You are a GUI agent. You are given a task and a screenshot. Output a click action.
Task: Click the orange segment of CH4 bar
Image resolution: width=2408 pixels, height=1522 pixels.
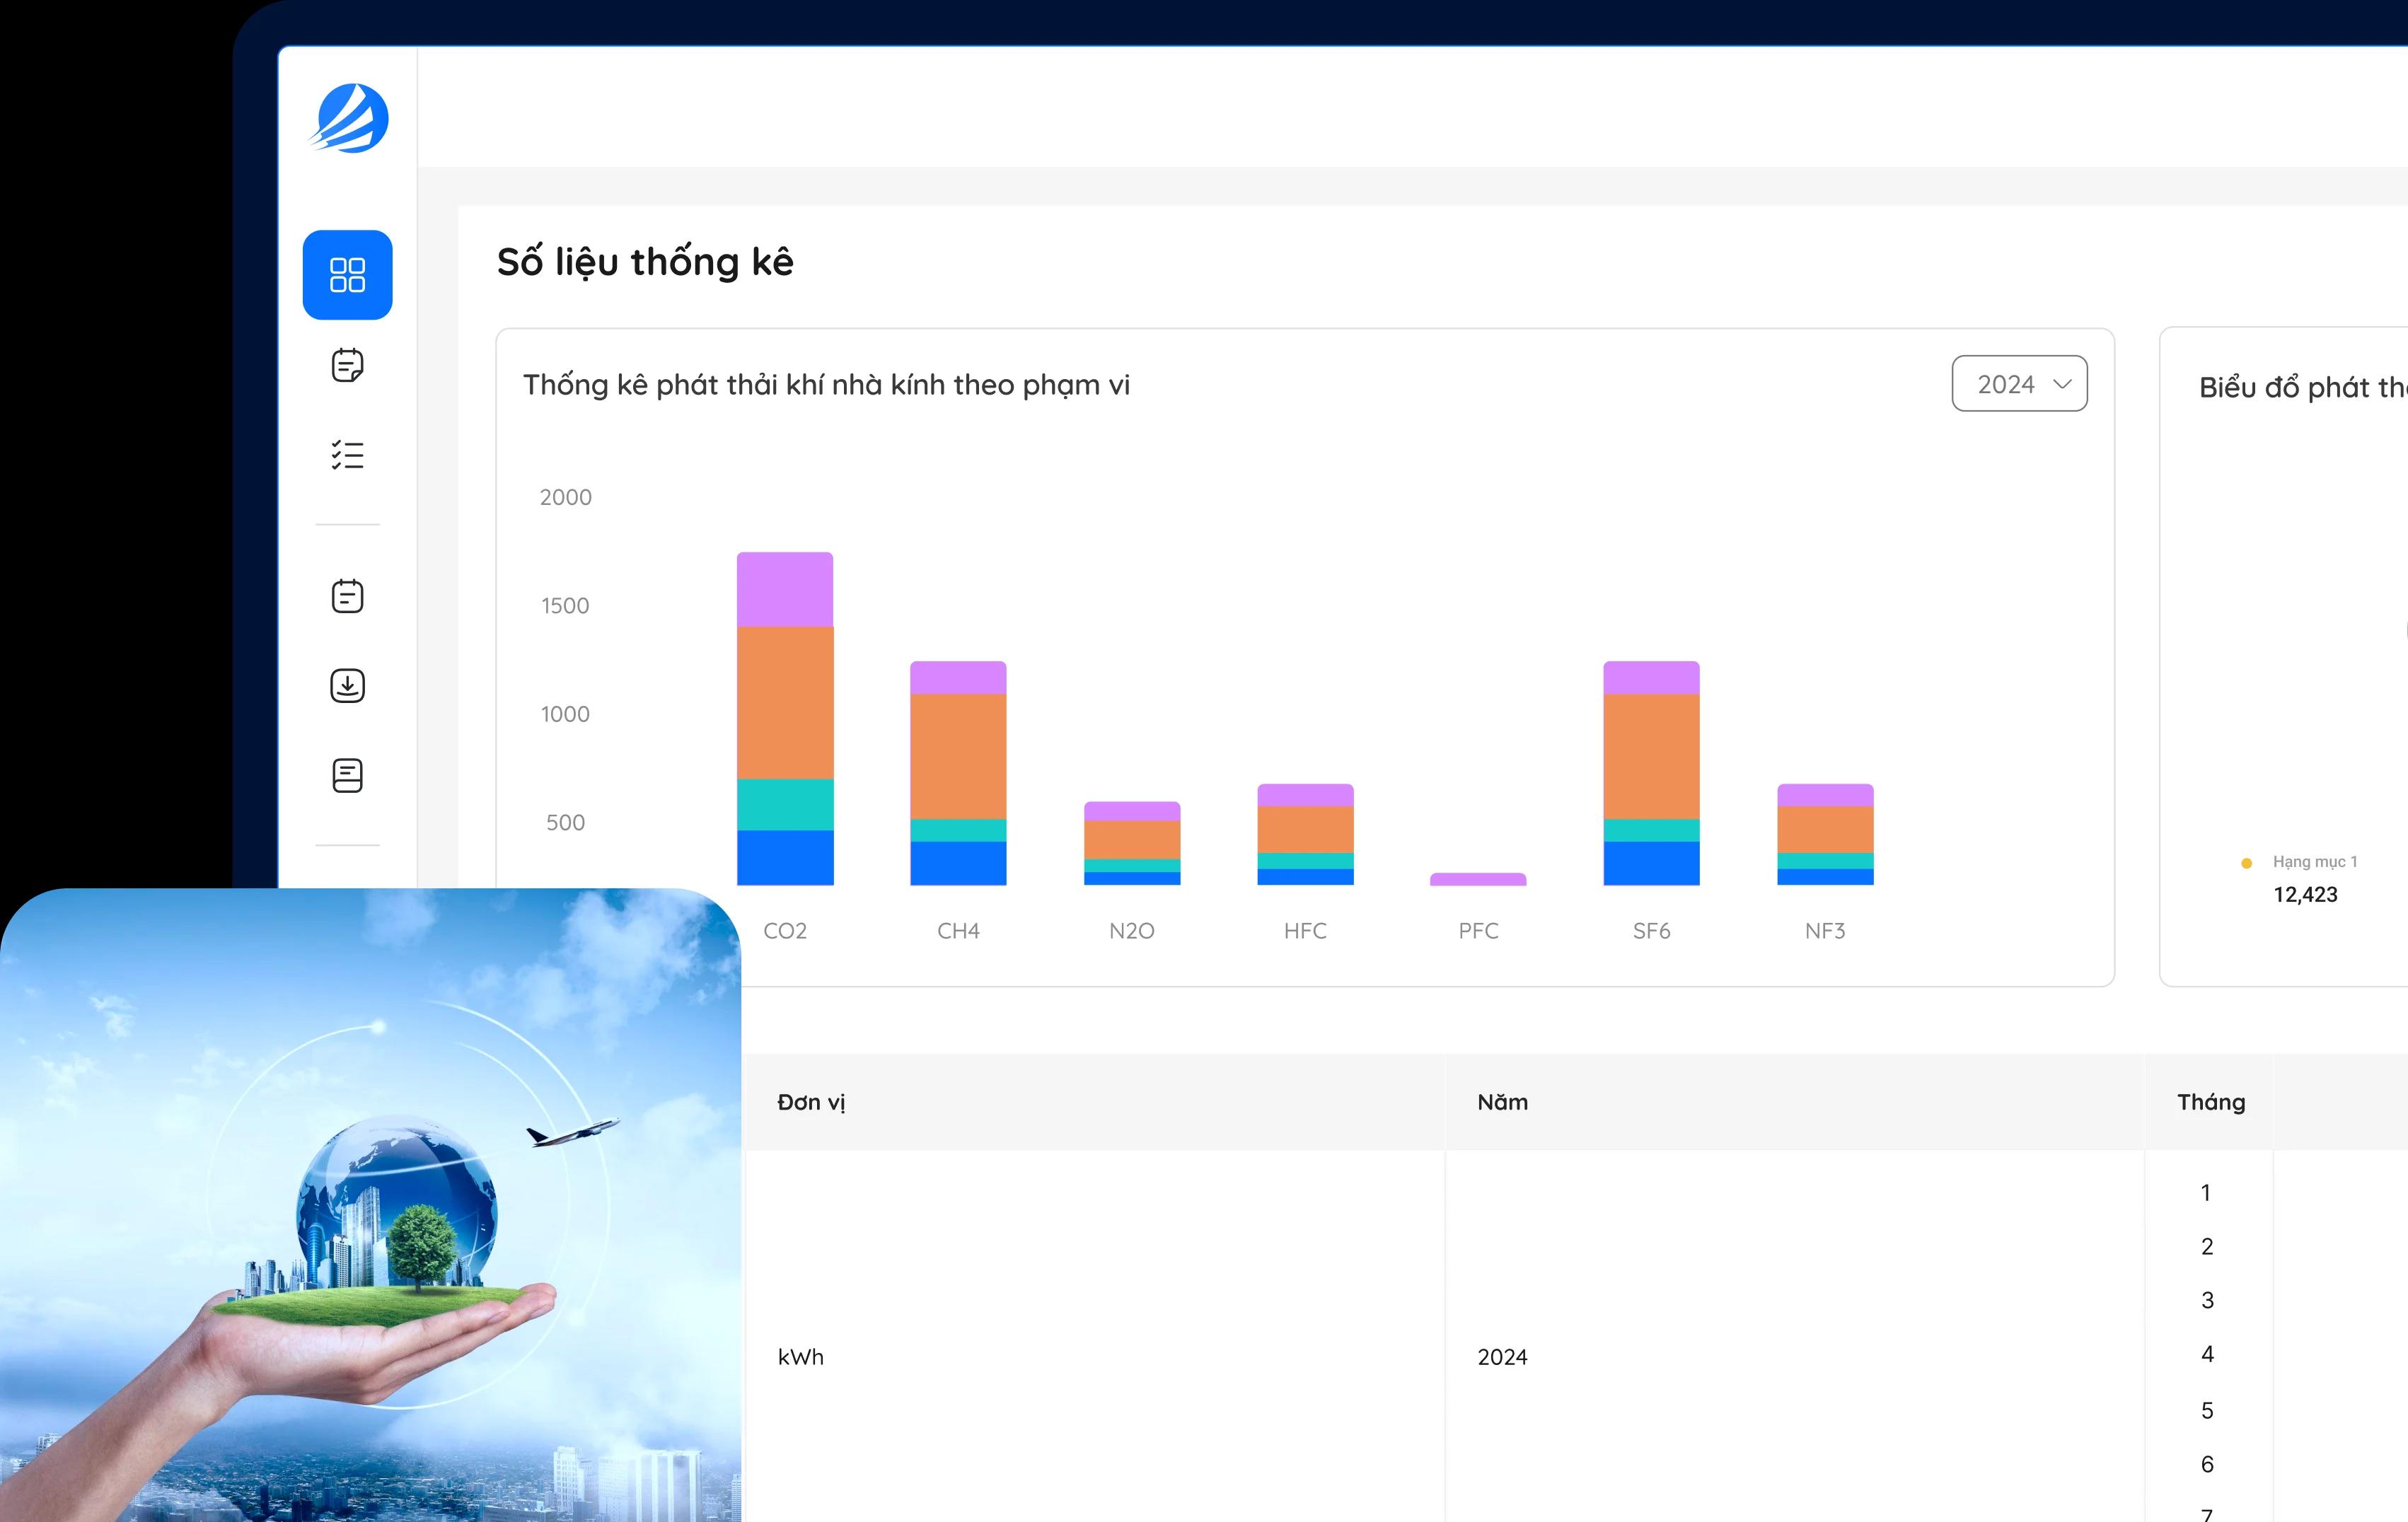(958, 756)
